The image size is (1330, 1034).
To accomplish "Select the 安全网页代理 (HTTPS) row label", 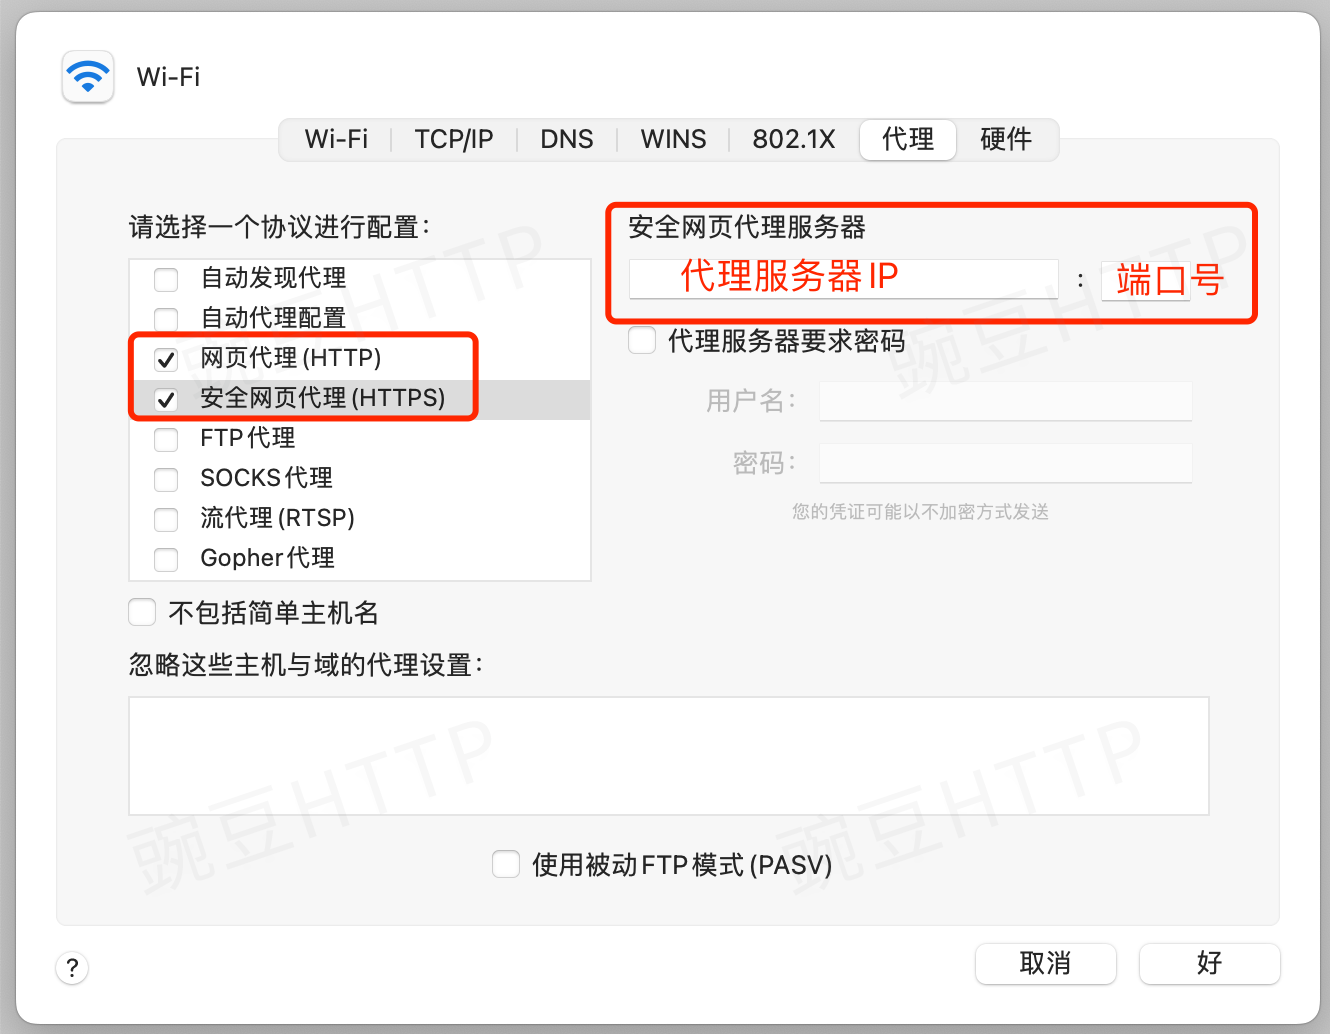I will (323, 398).
